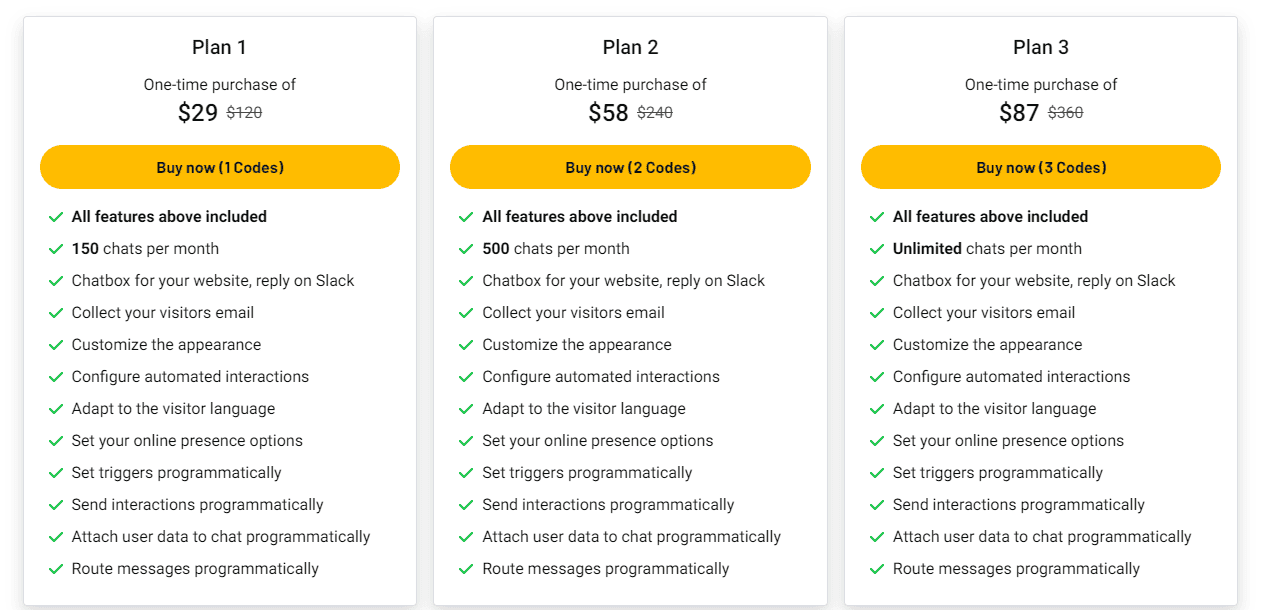The image size is (1270, 610).
Task: Click the $29 price in Plan 1
Action: click(x=197, y=112)
